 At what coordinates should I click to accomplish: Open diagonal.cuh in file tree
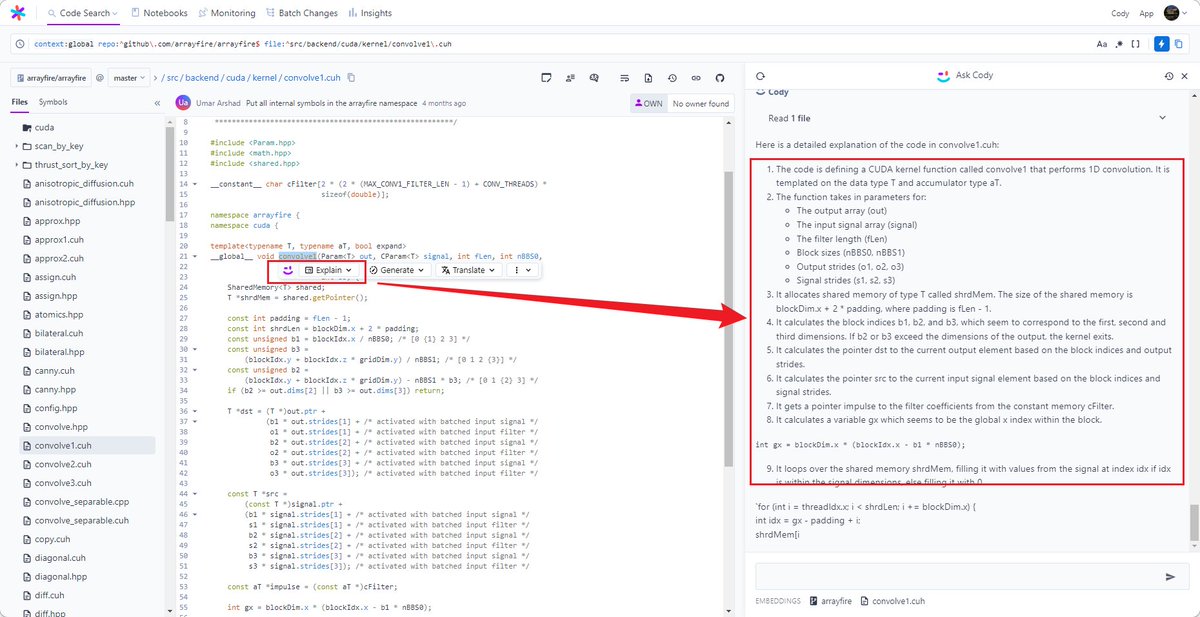(x=60, y=558)
